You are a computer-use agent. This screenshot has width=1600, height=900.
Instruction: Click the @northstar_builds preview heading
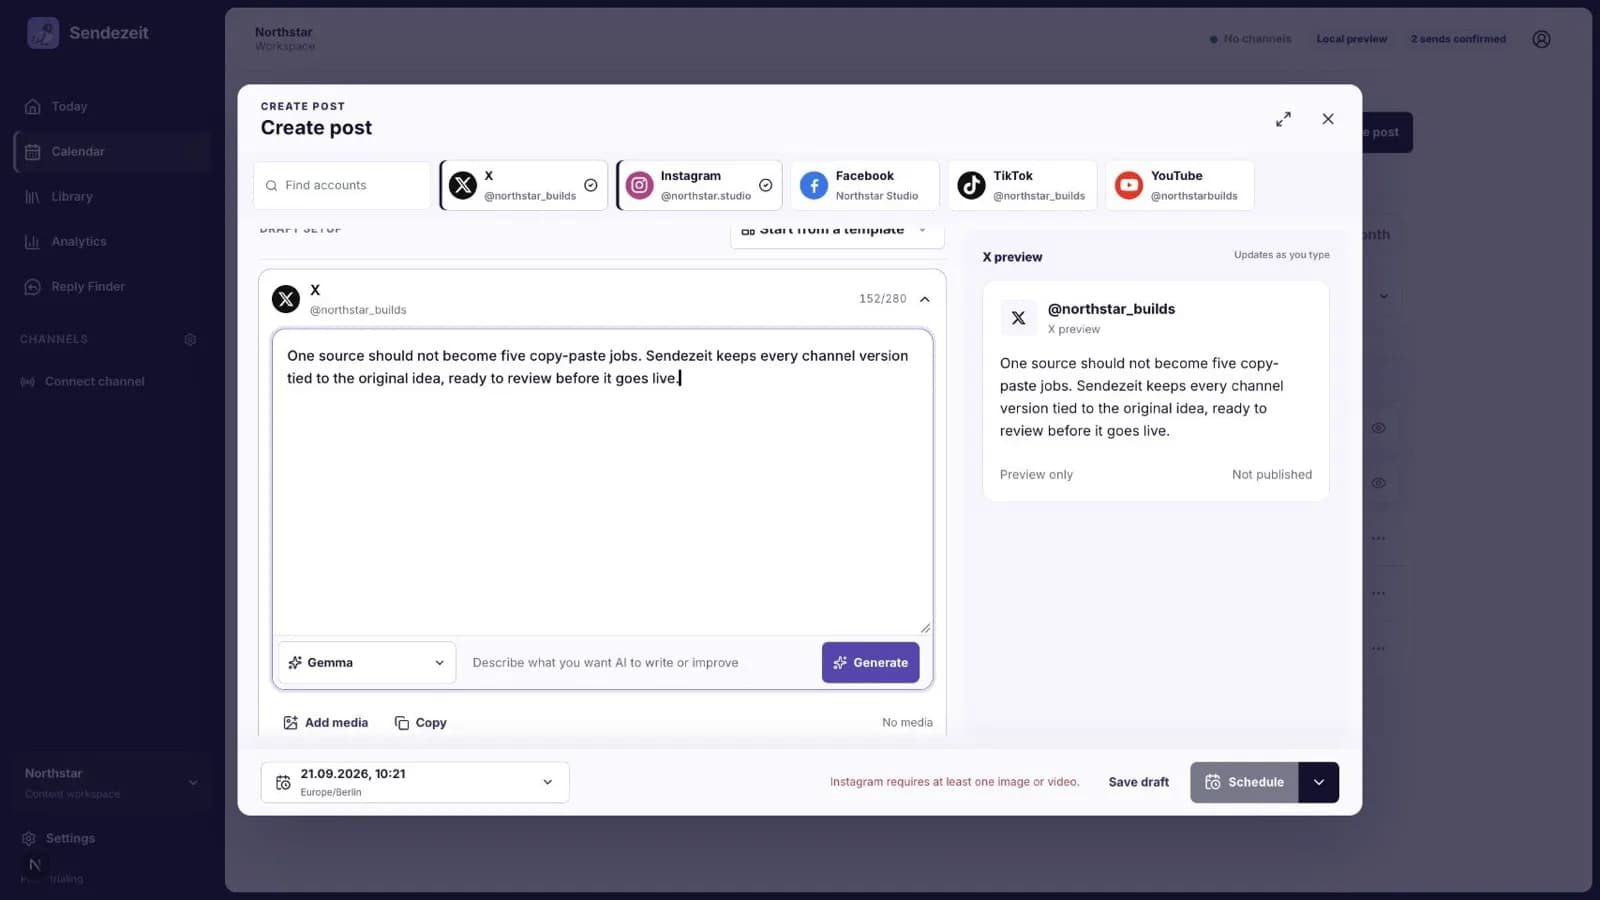click(x=1111, y=309)
